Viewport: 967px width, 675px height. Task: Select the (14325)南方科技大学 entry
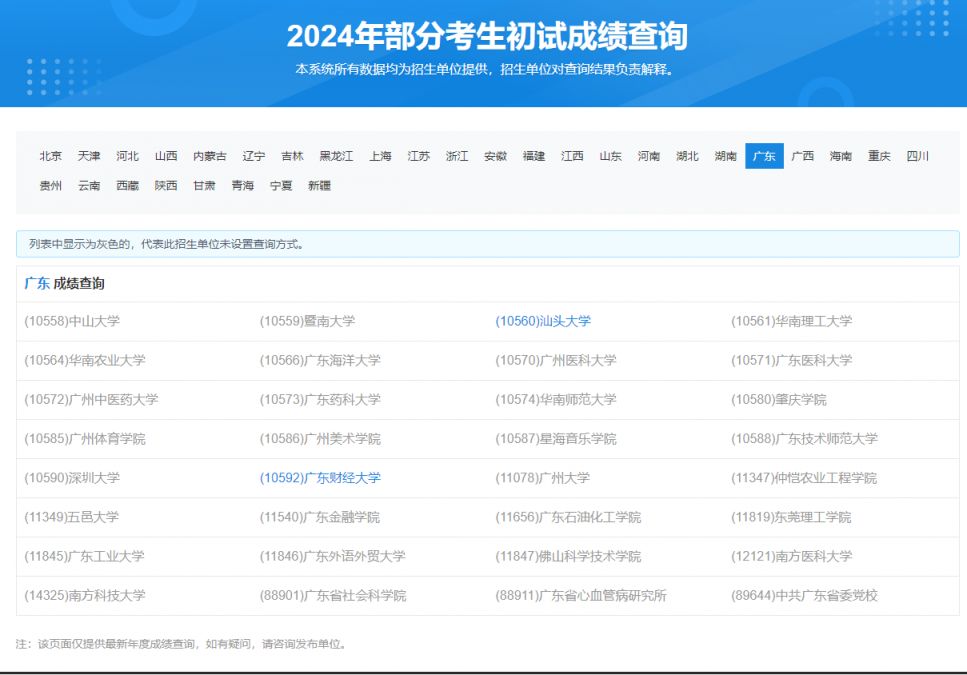[x=85, y=595]
